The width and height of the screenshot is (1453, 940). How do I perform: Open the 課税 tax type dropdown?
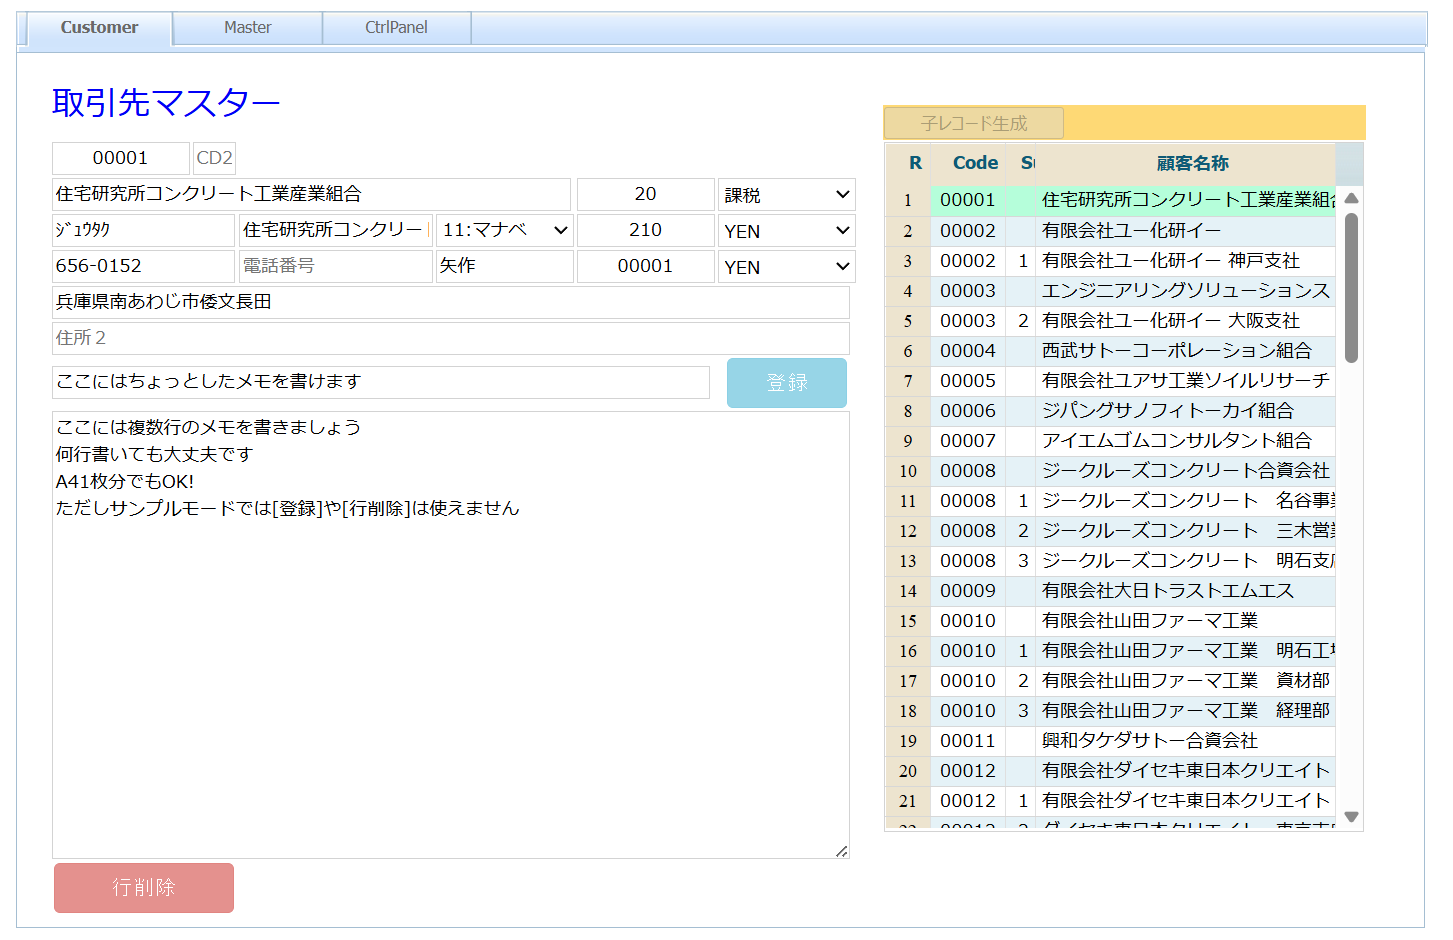786,195
